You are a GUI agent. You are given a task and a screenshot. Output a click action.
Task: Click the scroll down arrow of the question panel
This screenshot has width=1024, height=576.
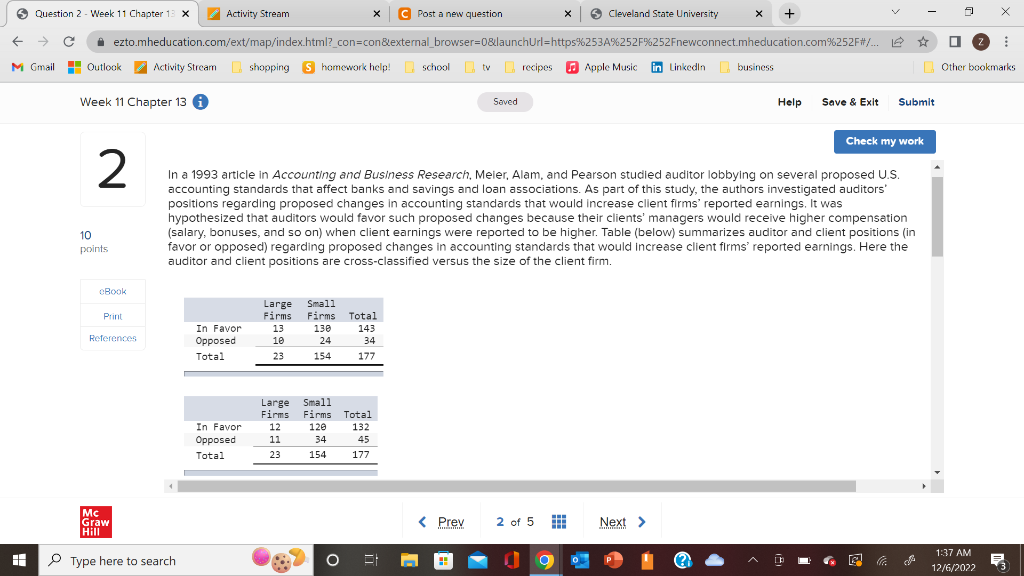click(x=937, y=472)
